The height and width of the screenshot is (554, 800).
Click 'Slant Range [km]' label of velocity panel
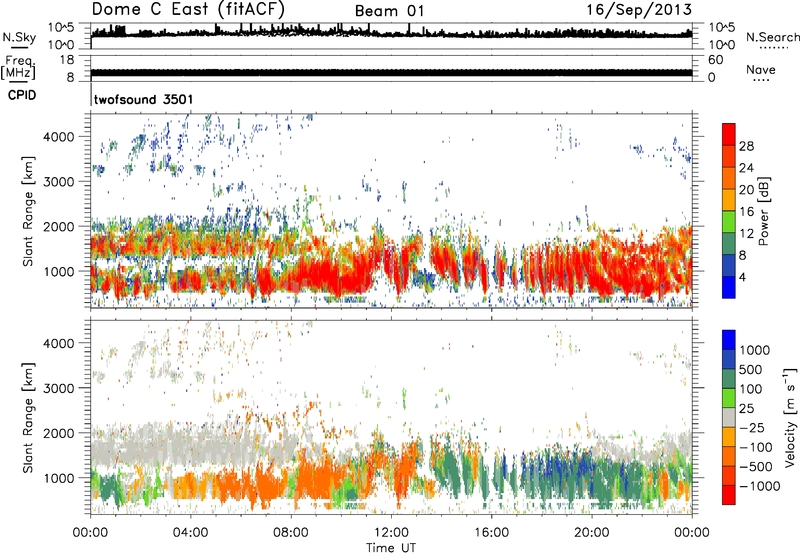[28, 417]
